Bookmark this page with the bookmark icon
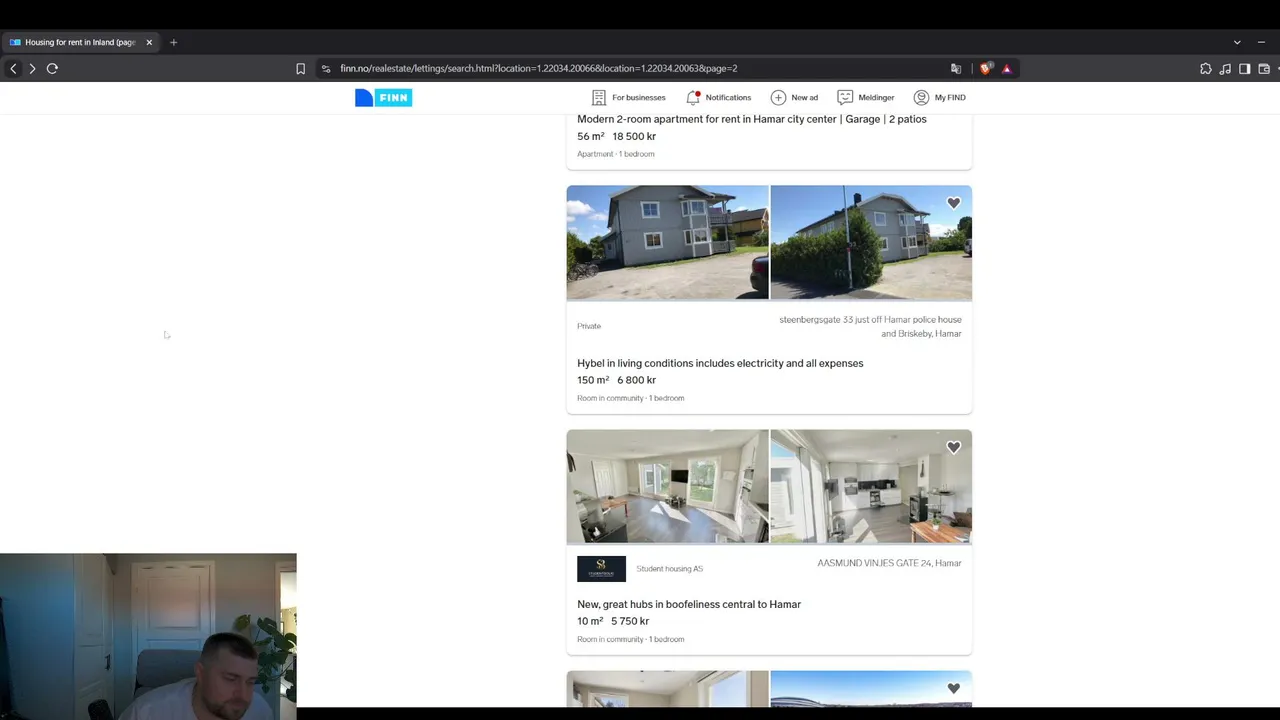Image resolution: width=1280 pixels, height=720 pixels. (300, 69)
